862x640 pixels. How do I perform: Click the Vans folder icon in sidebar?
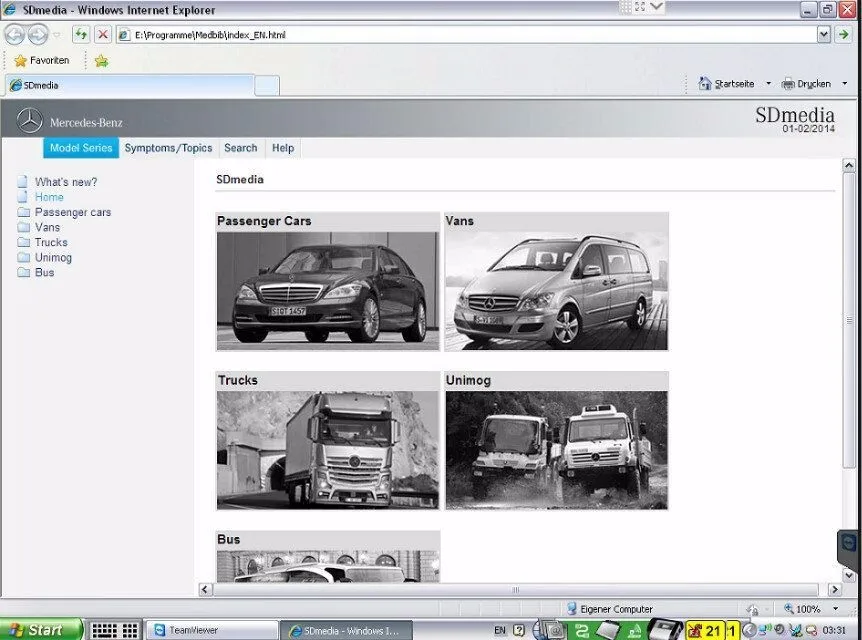pos(23,227)
